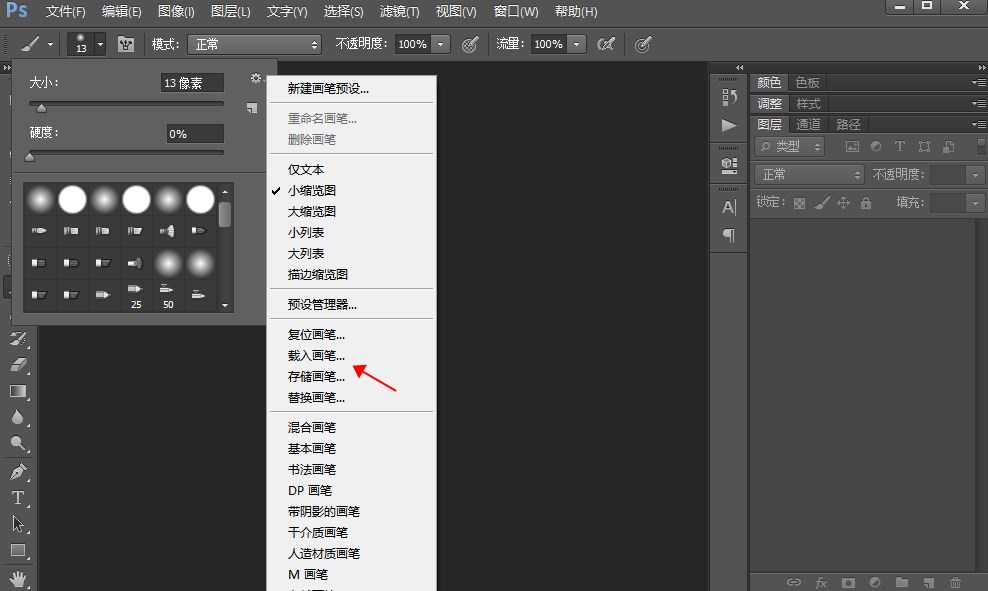Toggle lock image pixels brush icon

[x=822, y=203]
